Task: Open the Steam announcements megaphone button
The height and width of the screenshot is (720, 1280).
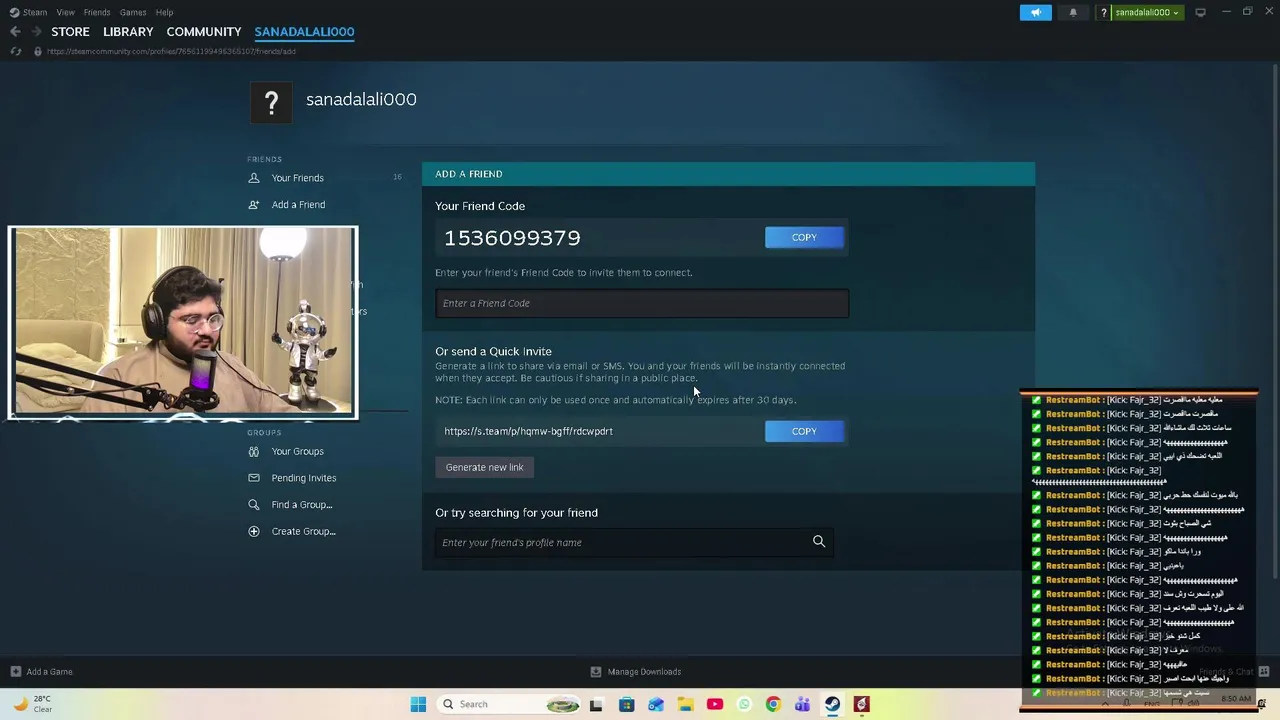Action: tap(1035, 12)
